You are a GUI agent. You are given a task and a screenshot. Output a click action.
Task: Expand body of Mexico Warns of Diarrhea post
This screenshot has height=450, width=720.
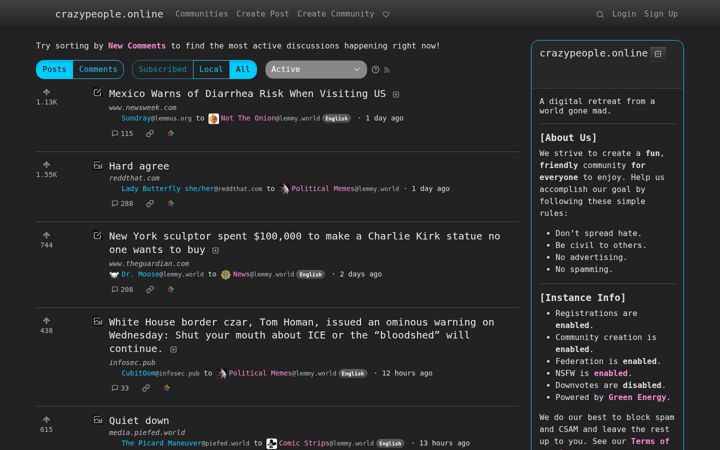[x=396, y=95]
